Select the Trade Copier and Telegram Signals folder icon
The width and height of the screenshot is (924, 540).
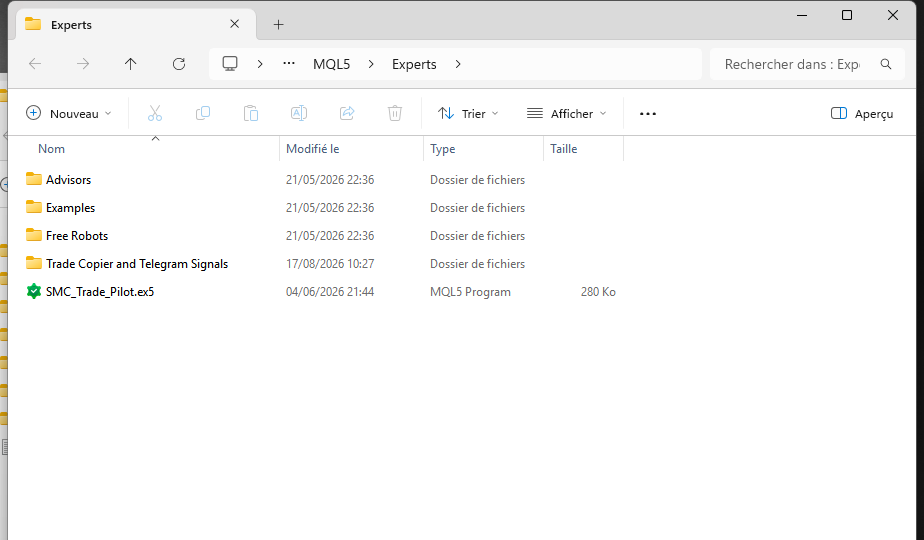coord(34,263)
